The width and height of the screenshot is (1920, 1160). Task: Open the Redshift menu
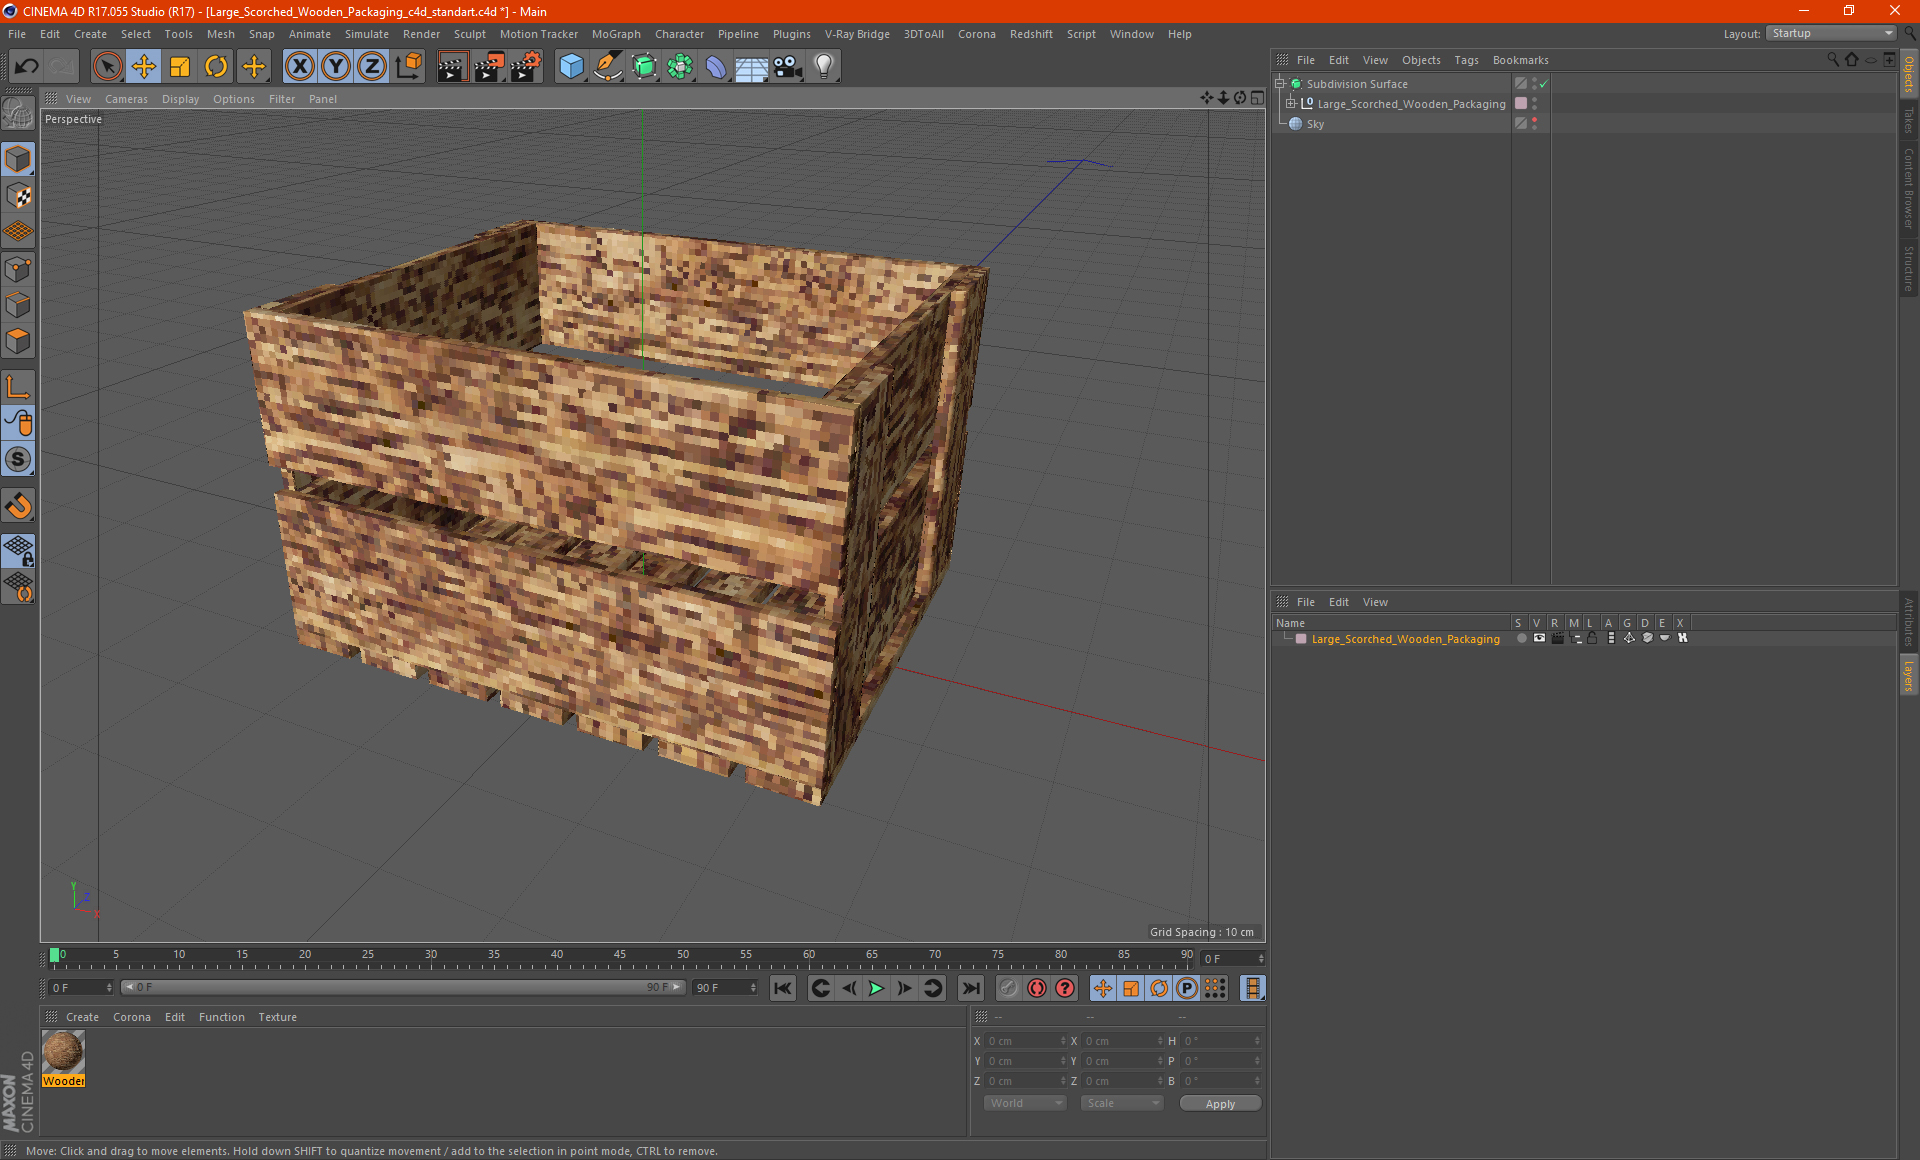point(1031,34)
